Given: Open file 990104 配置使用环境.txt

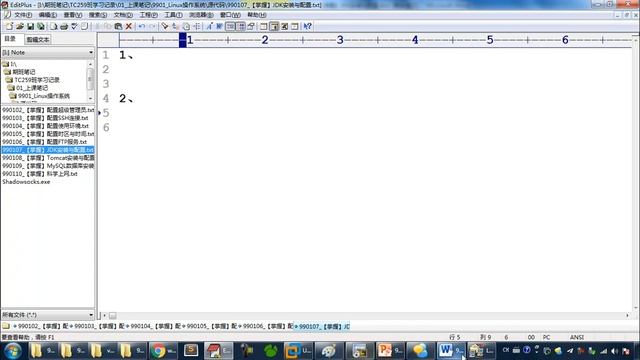Looking at the screenshot, I should coord(45,126).
